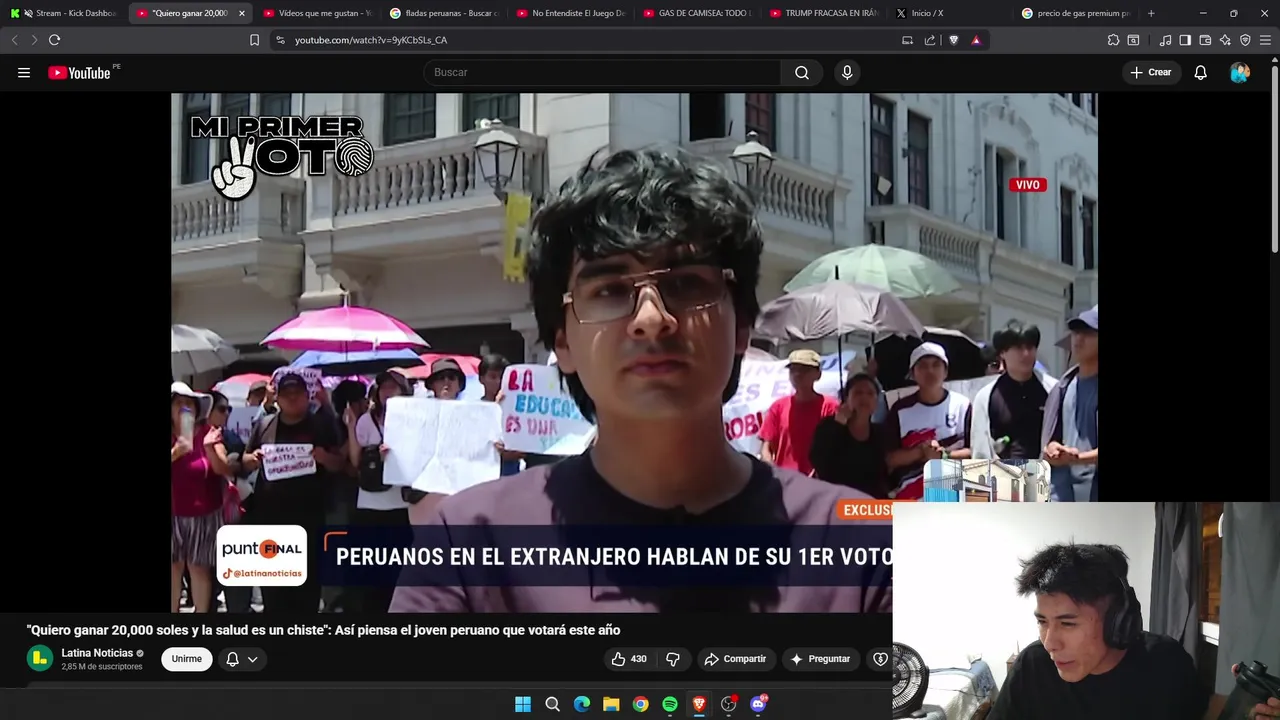Screen dimensions: 1280x720
Task: Click the "2,85 M de suscriptores" text
Action: tap(102, 667)
